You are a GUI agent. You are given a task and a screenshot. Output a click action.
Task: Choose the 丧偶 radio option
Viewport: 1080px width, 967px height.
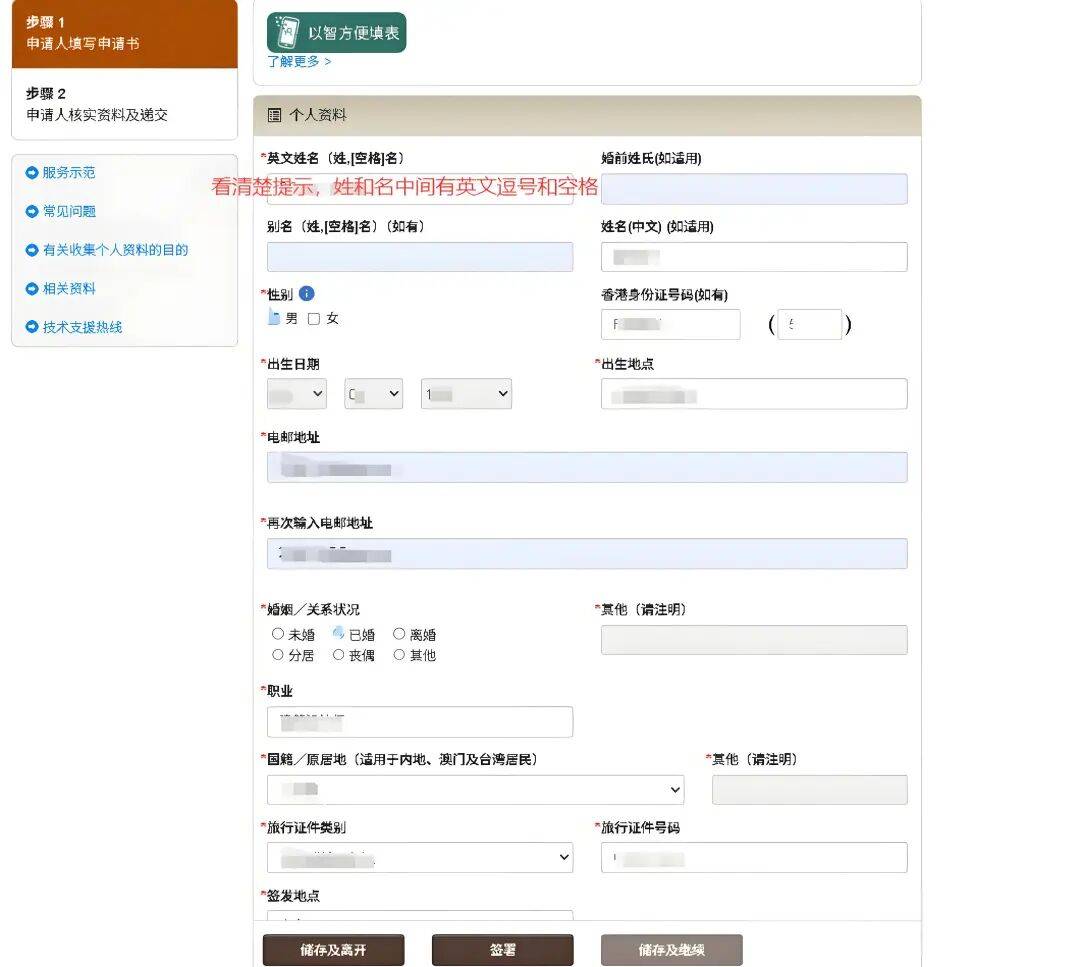pos(339,655)
